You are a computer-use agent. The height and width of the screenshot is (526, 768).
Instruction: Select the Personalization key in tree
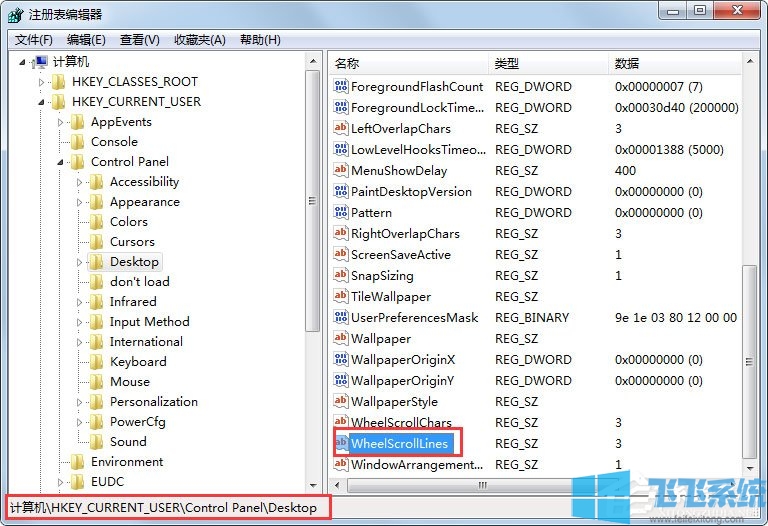click(153, 401)
